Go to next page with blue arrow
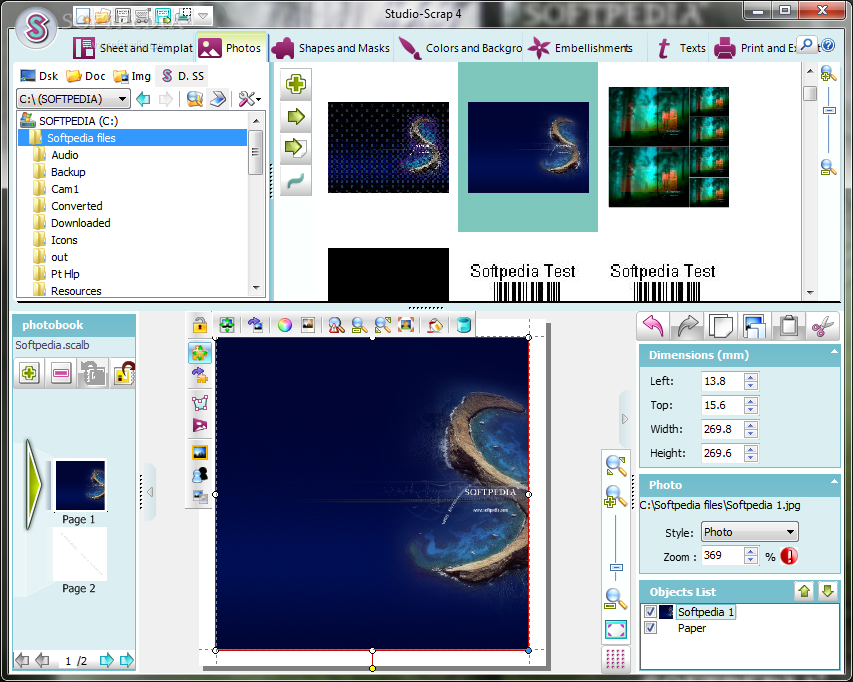Screen dimensions: 853x682 pos(107,660)
